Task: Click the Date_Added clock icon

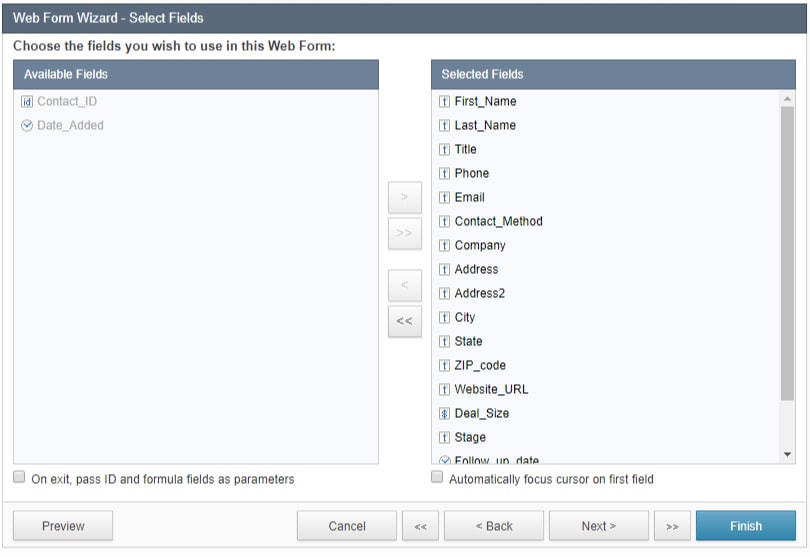Action: tap(27, 126)
